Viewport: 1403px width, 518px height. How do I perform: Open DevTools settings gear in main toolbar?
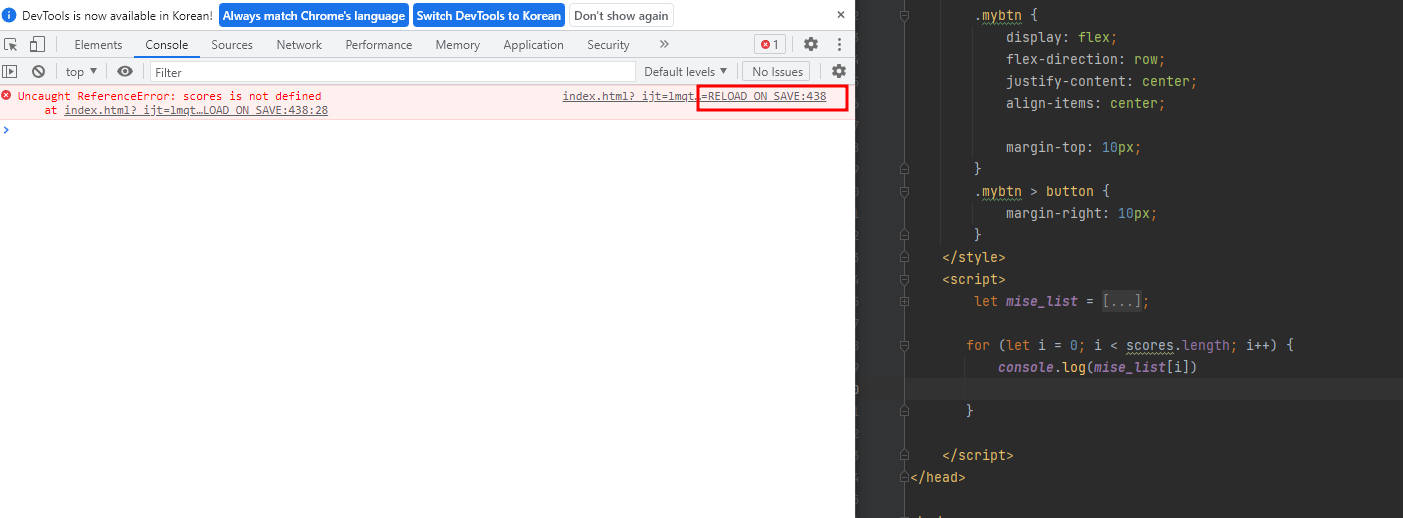click(811, 44)
